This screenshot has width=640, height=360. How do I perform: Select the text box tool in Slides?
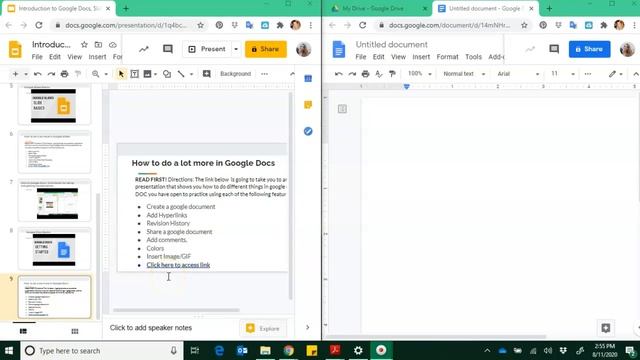tap(134, 74)
